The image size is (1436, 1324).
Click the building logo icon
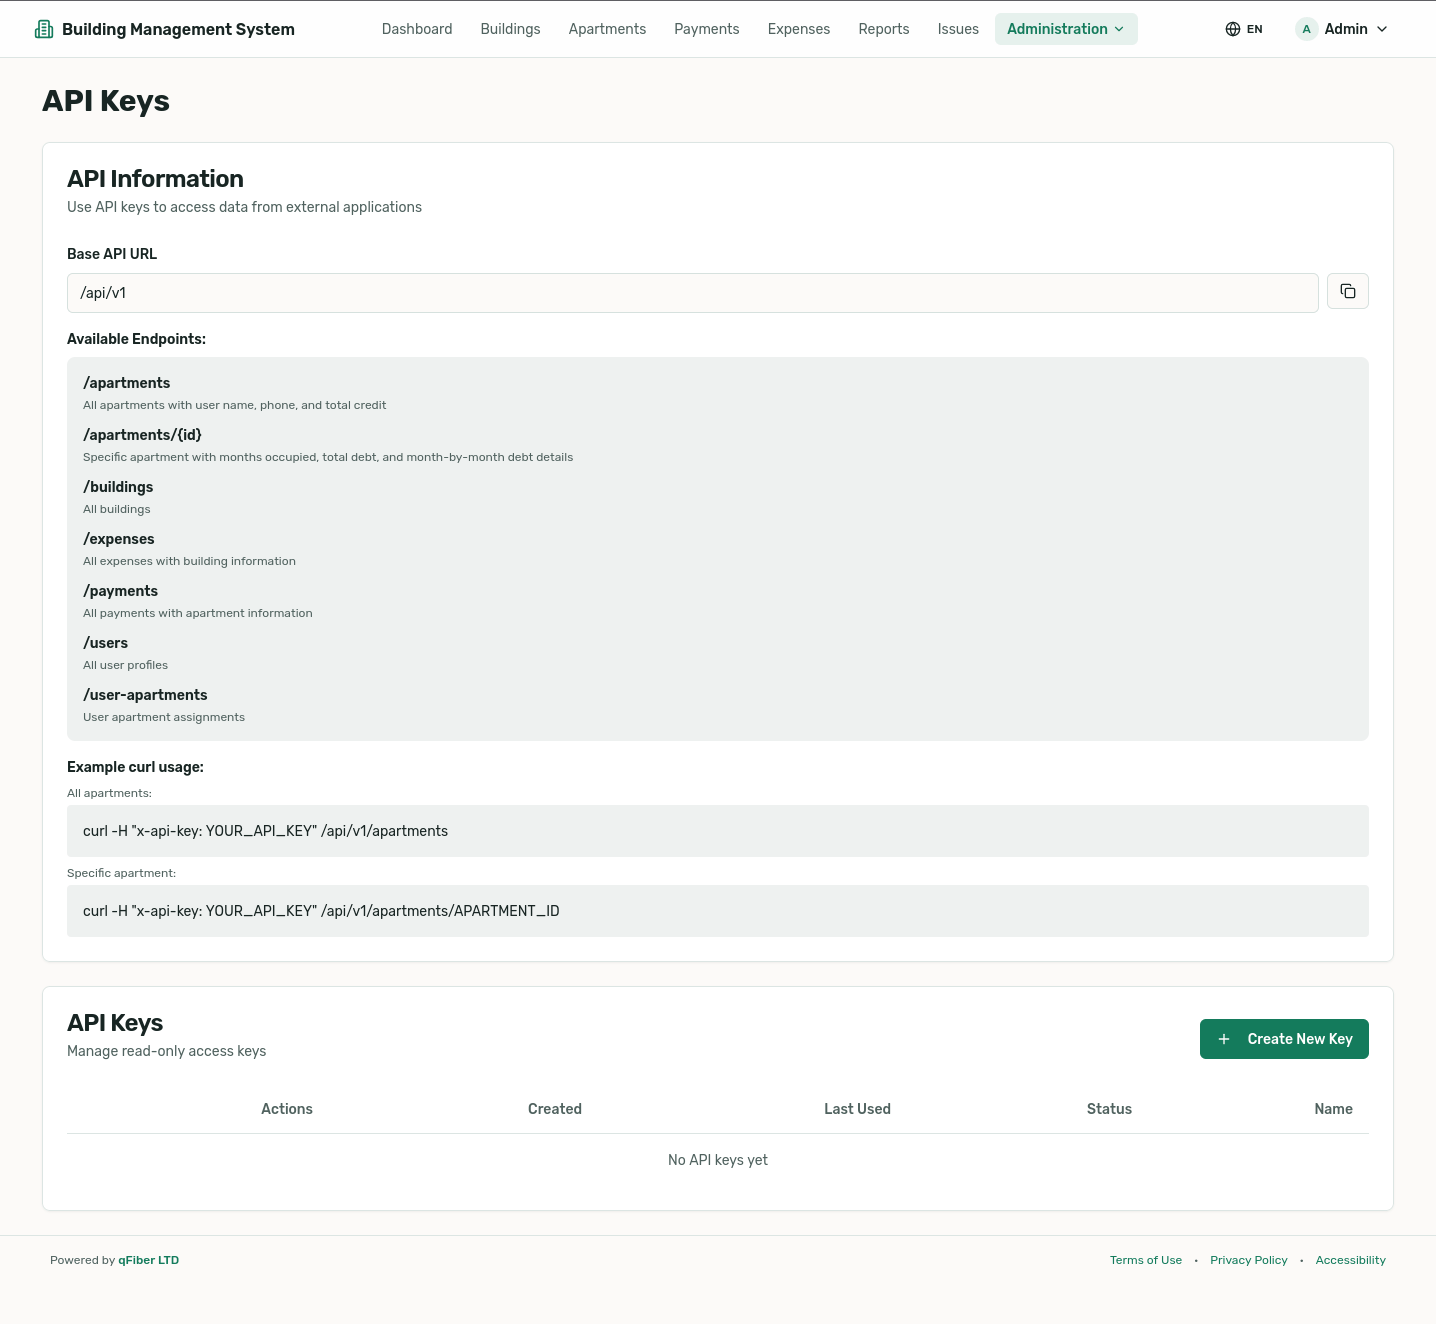click(x=44, y=29)
